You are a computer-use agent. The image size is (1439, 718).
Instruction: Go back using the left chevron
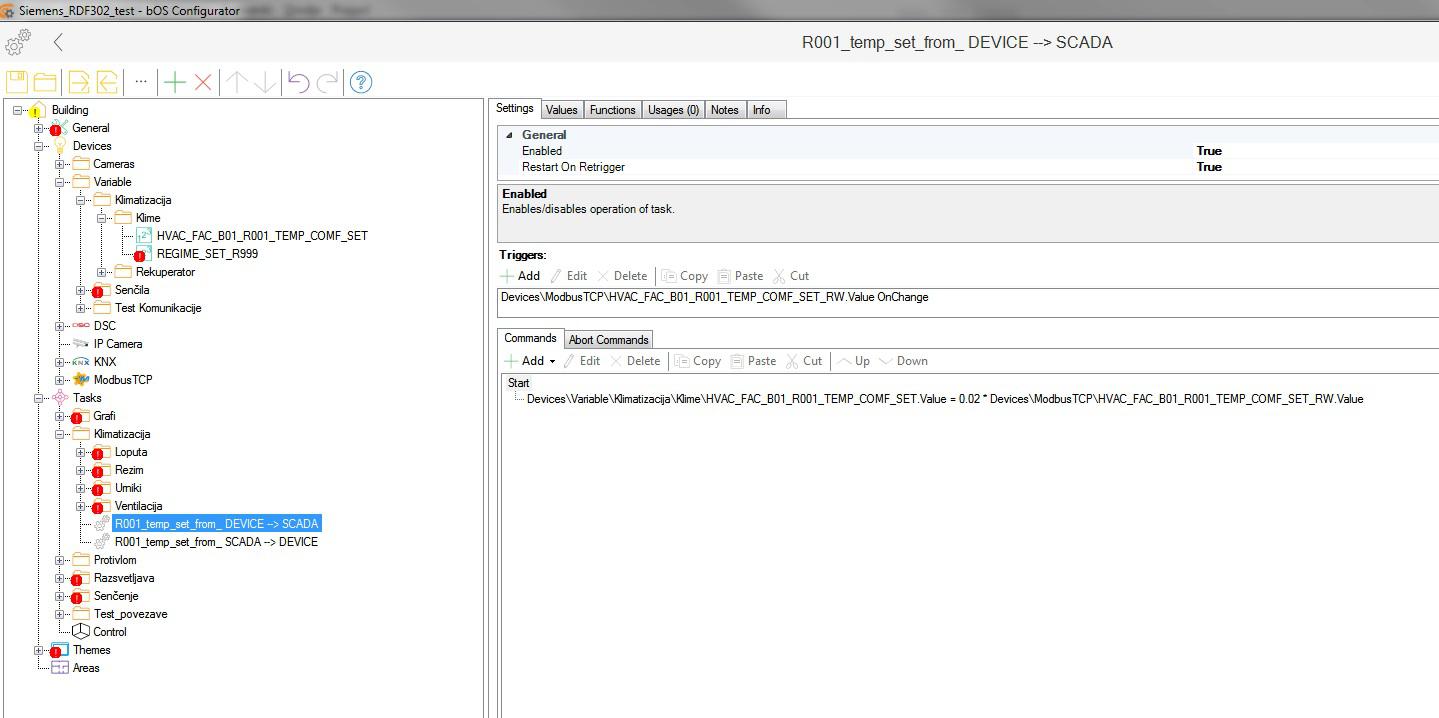click(58, 42)
